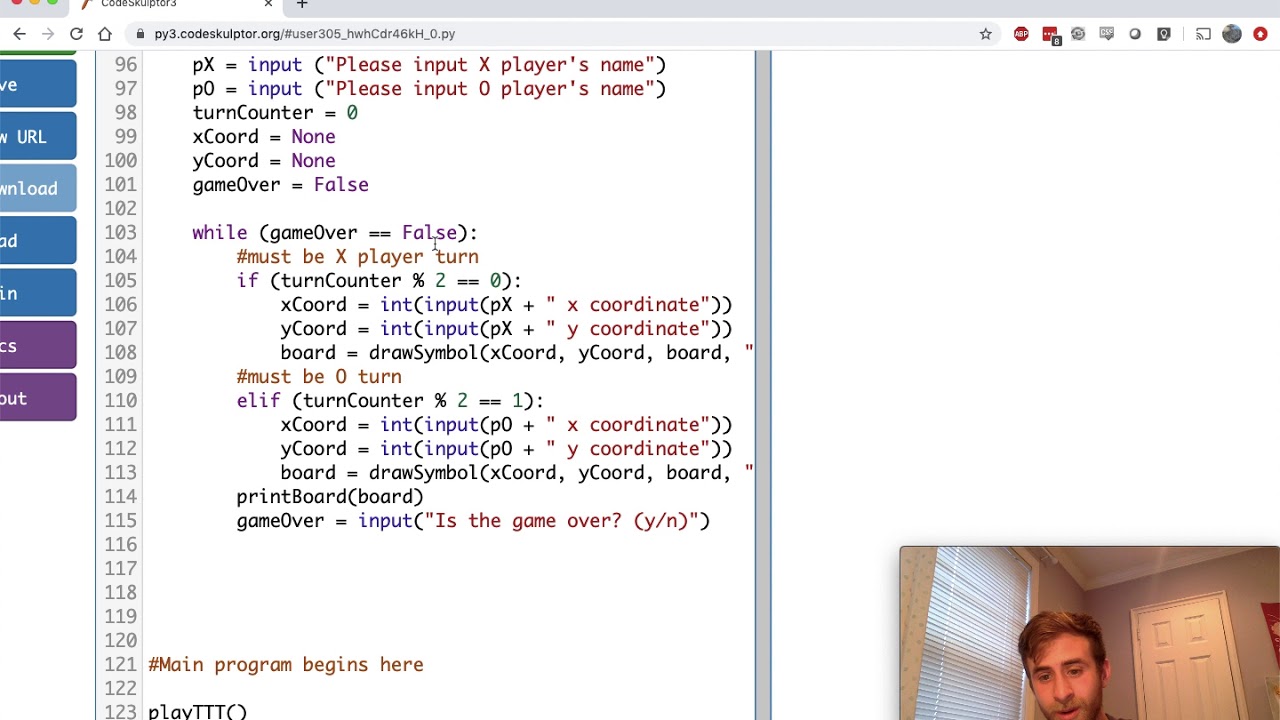
Task: Click 'playTTT()' call on line 123
Action: point(197,712)
